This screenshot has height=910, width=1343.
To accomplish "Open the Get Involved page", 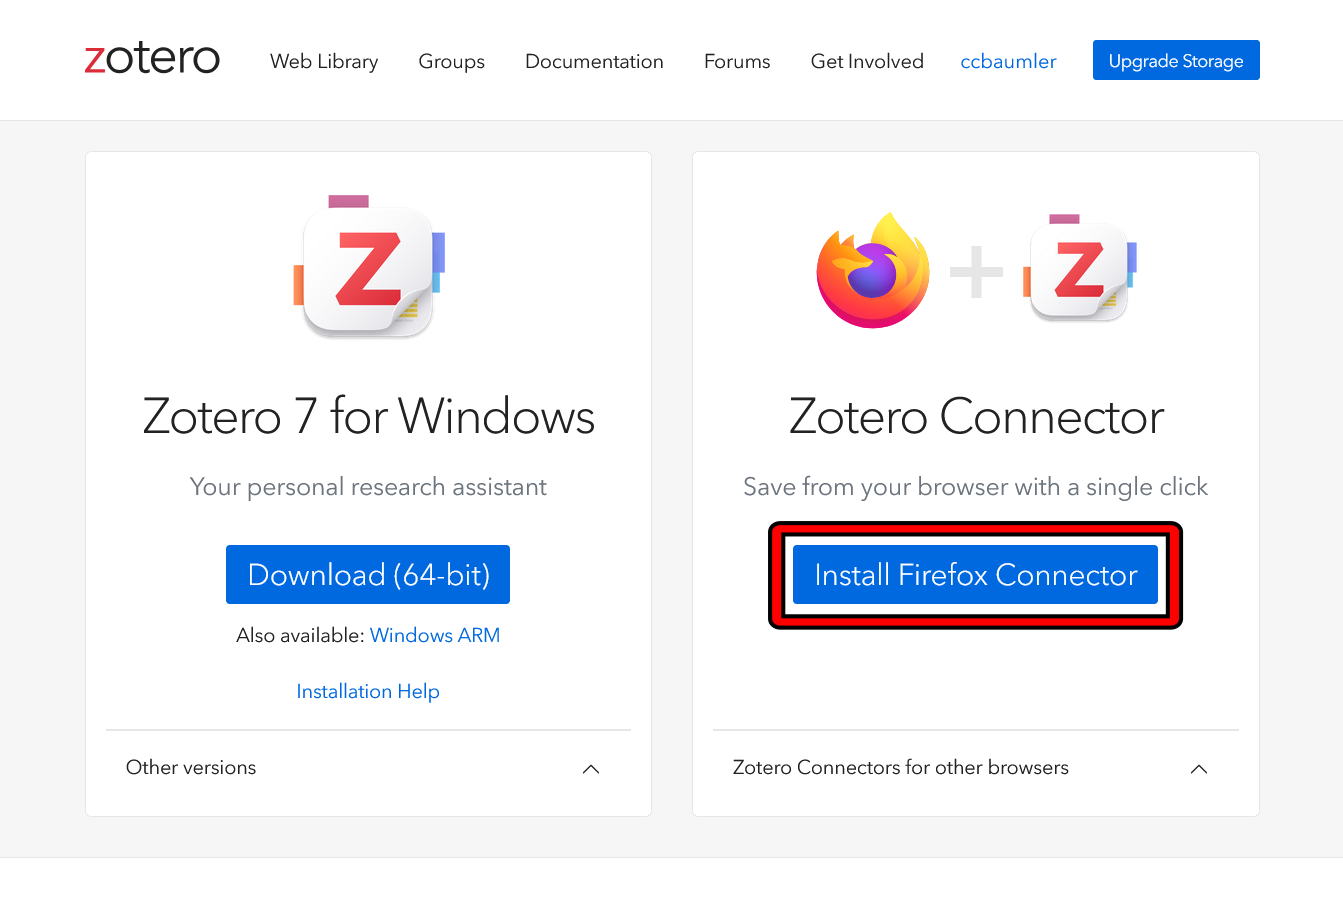I will pyautogui.click(x=867, y=61).
